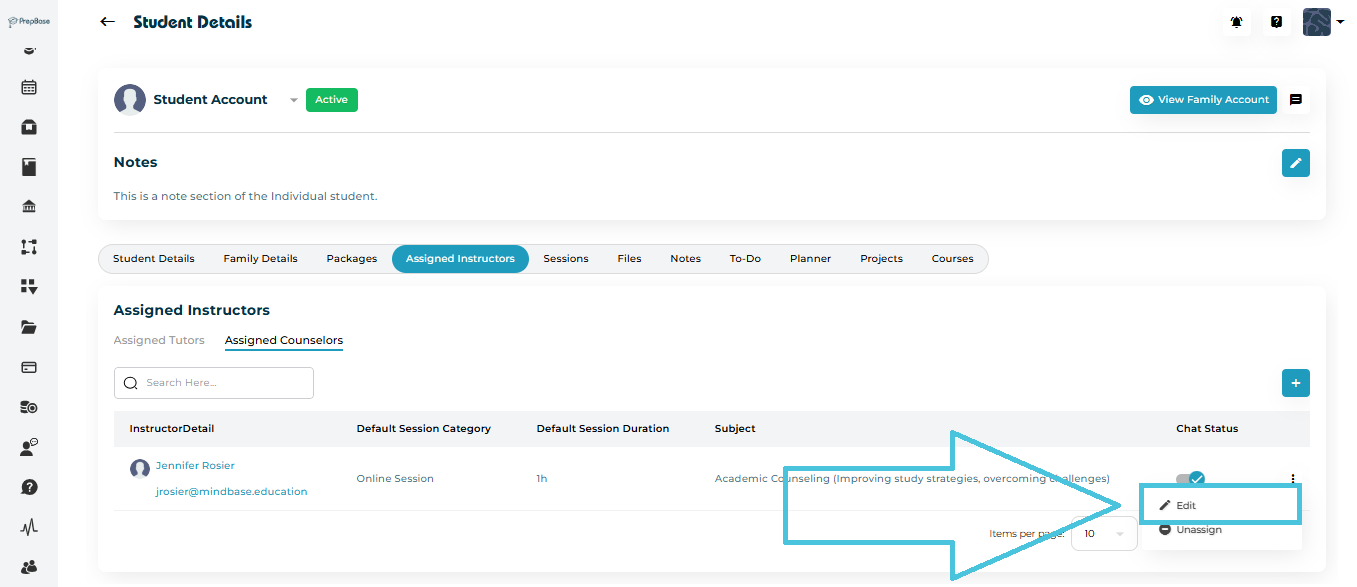Click the plus icon to add counselor
The width and height of the screenshot is (1357, 587).
tap(1295, 383)
